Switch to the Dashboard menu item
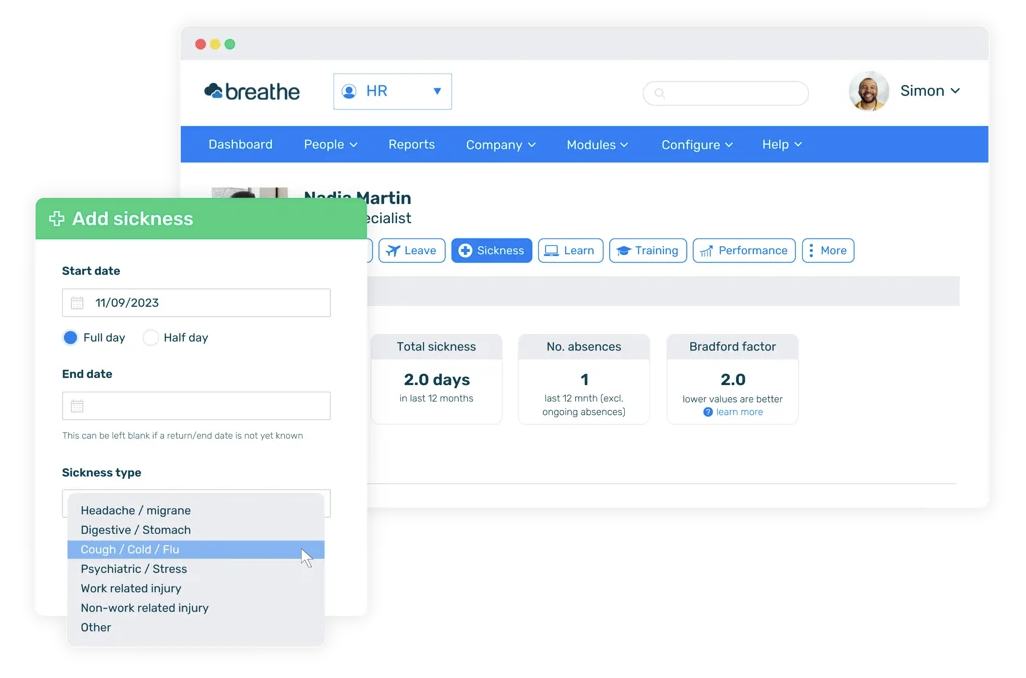Image resolution: width=1026 pixels, height=678 pixels. pyautogui.click(x=240, y=144)
